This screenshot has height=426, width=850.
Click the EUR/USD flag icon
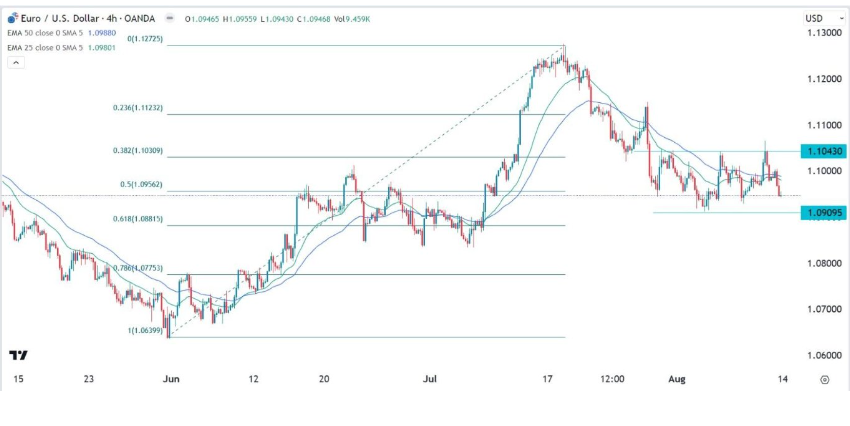[11, 18]
